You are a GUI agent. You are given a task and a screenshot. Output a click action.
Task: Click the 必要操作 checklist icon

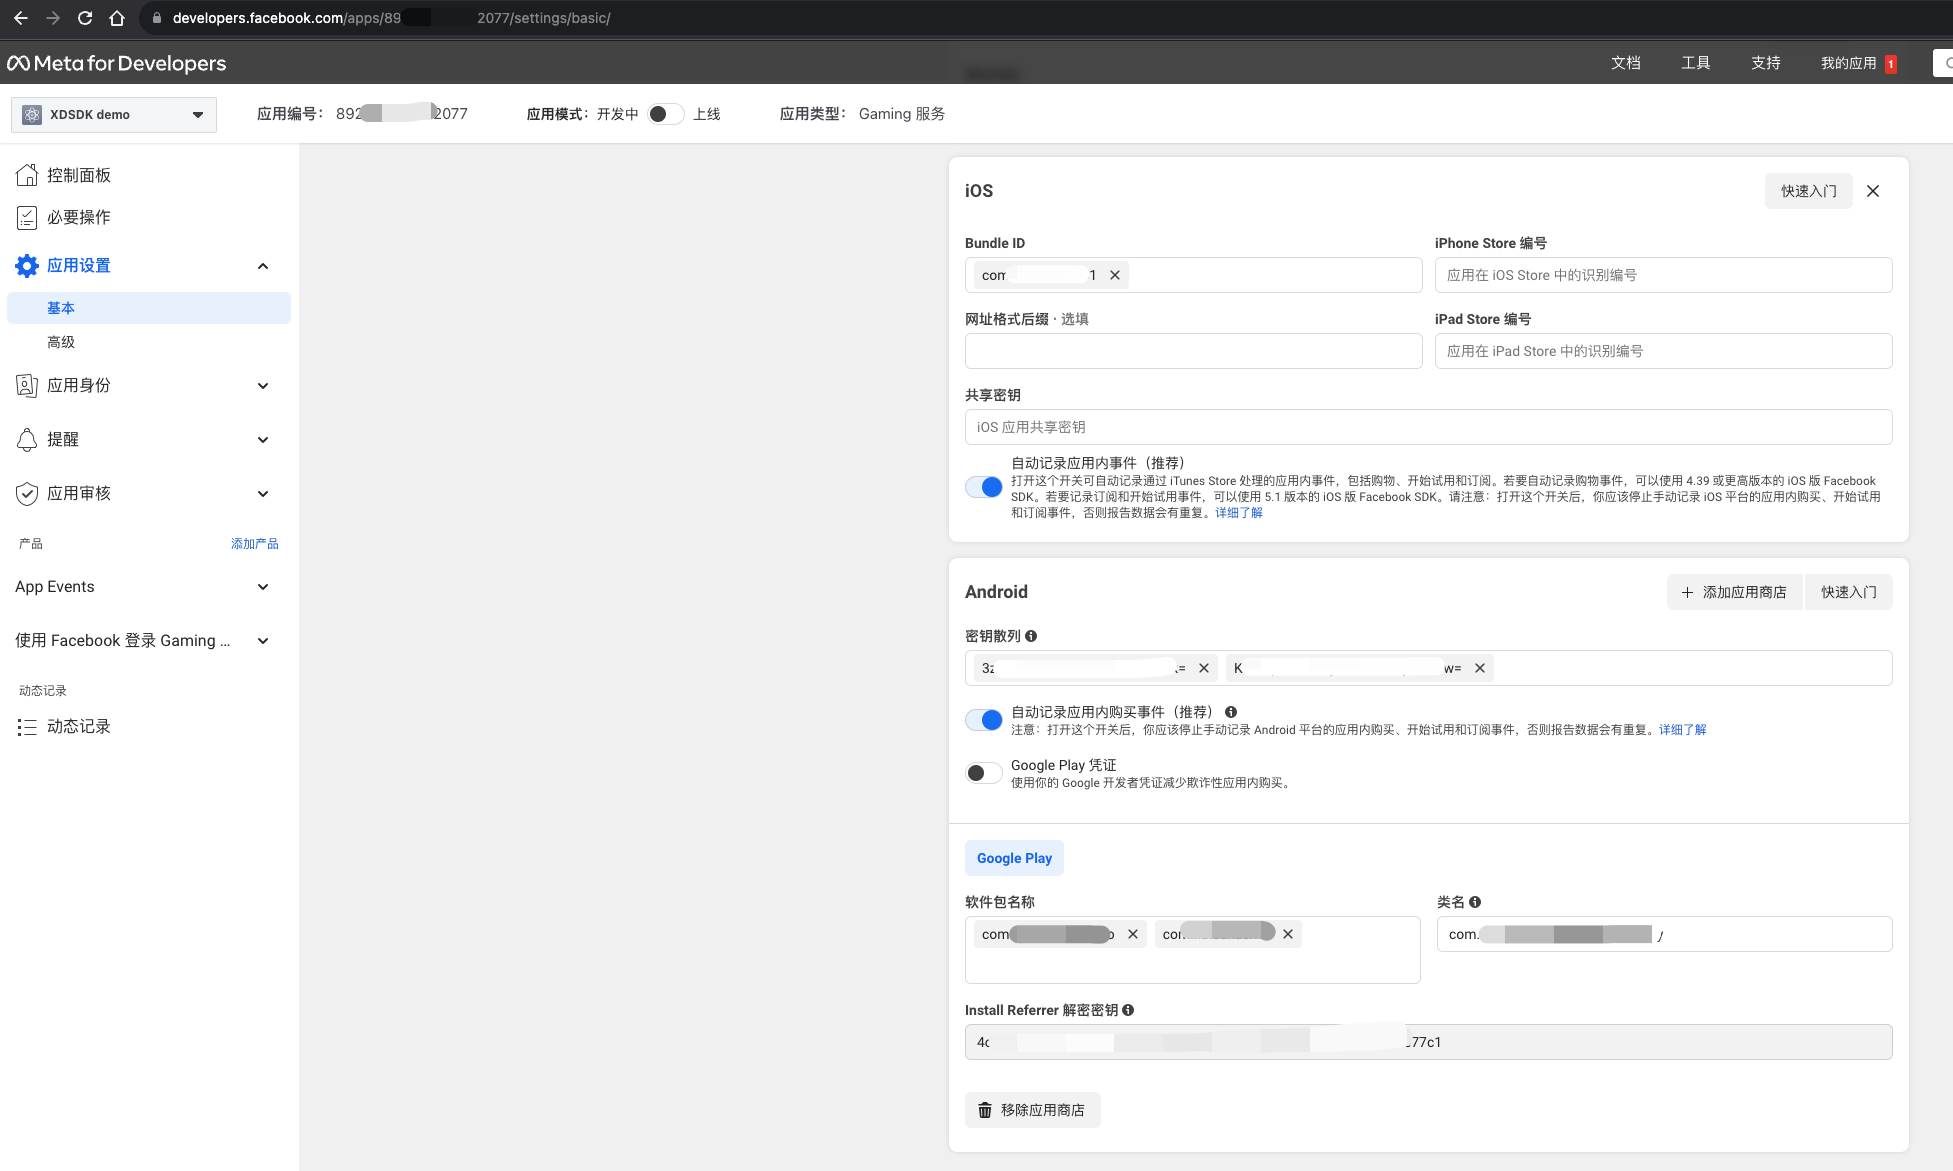coord(27,217)
